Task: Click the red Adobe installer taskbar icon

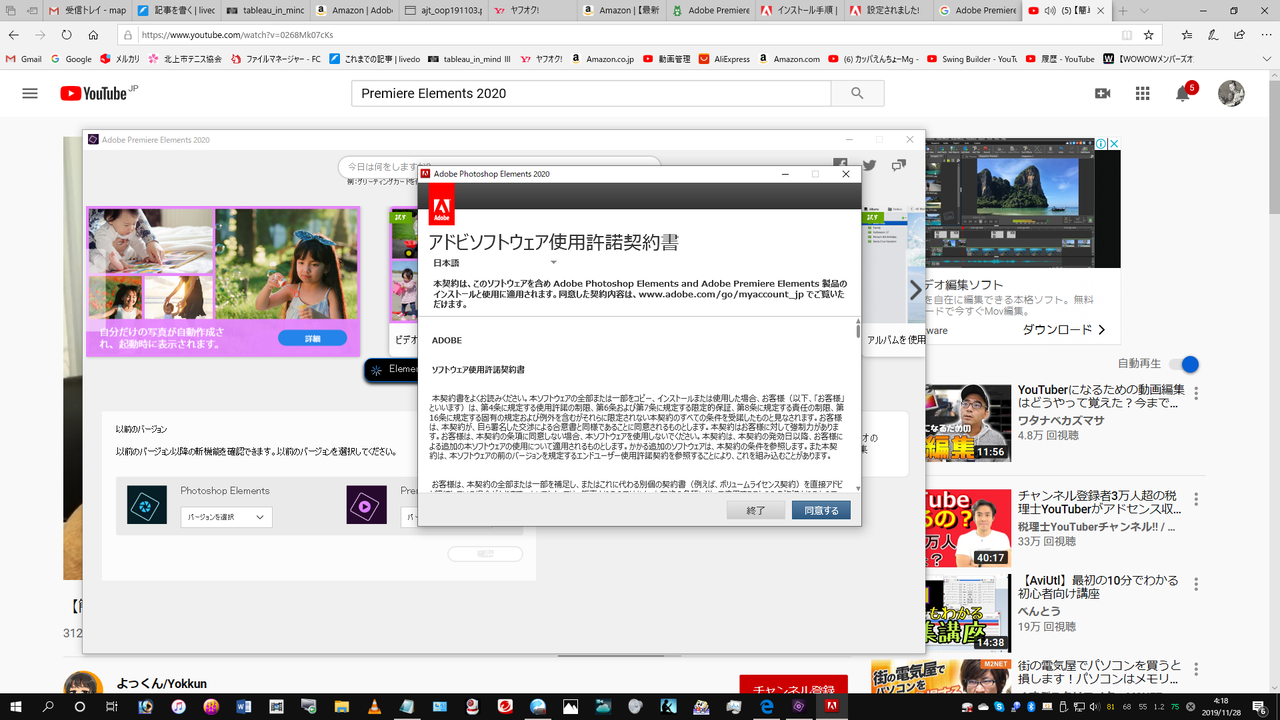Action: pyautogui.click(x=832, y=707)
